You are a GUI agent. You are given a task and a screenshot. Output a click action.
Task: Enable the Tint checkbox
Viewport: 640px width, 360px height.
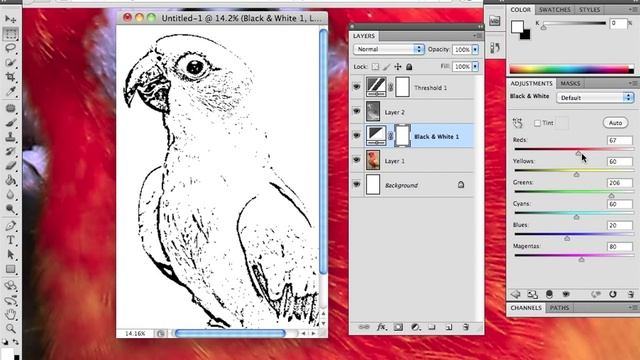pyautogui.click(x=537, y=123)
